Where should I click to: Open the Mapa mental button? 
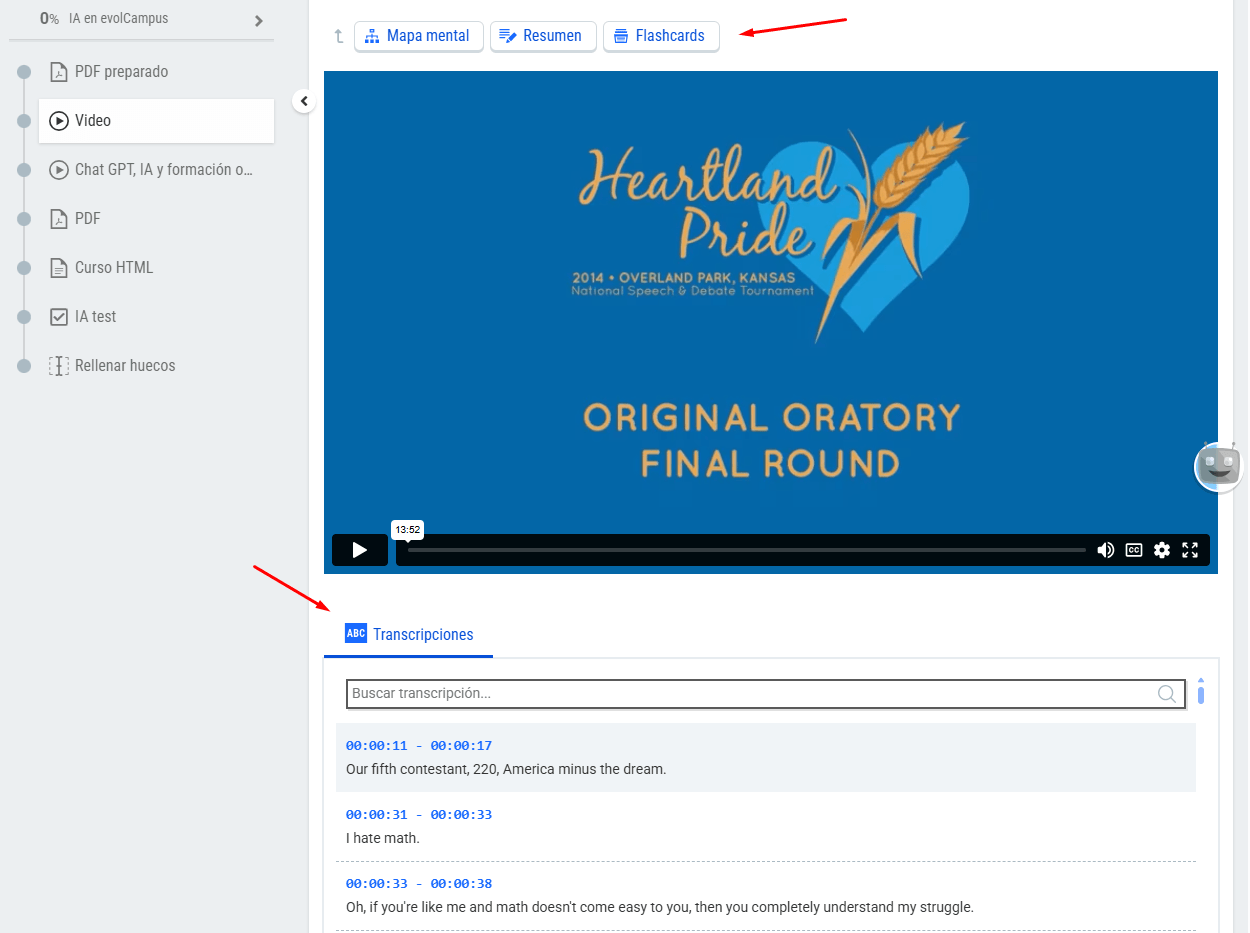point(418,36)
